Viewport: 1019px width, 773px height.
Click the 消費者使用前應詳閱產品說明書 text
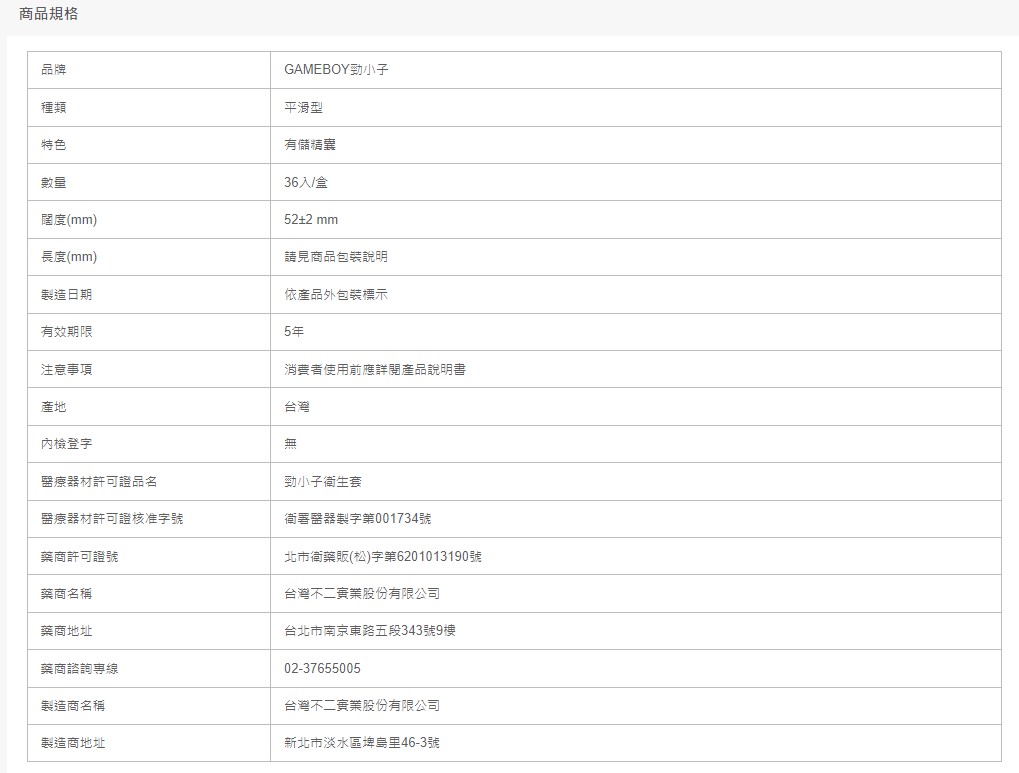(x=375, y=369)
